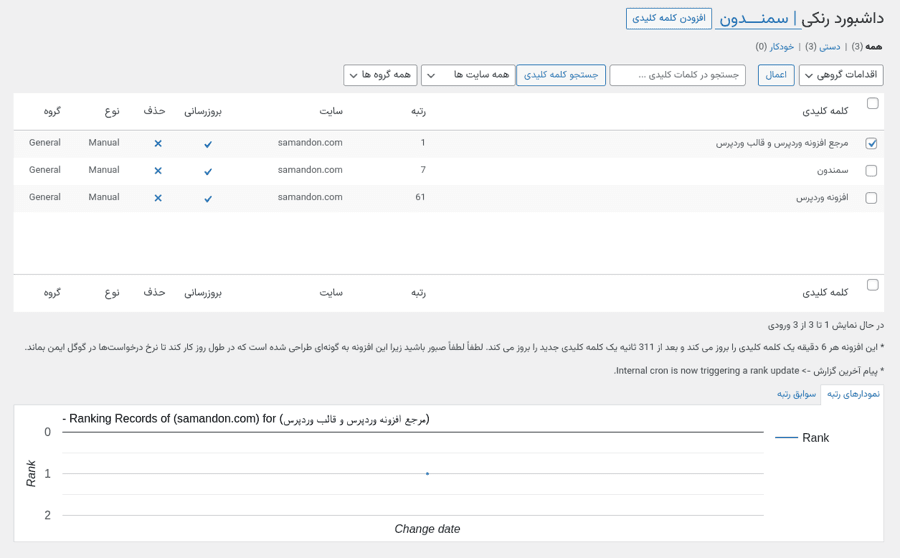Screen dimensions: 900x558
Task: Delete افزونه وردپرس keyword with X icon
Action: (x=158, y=198)
